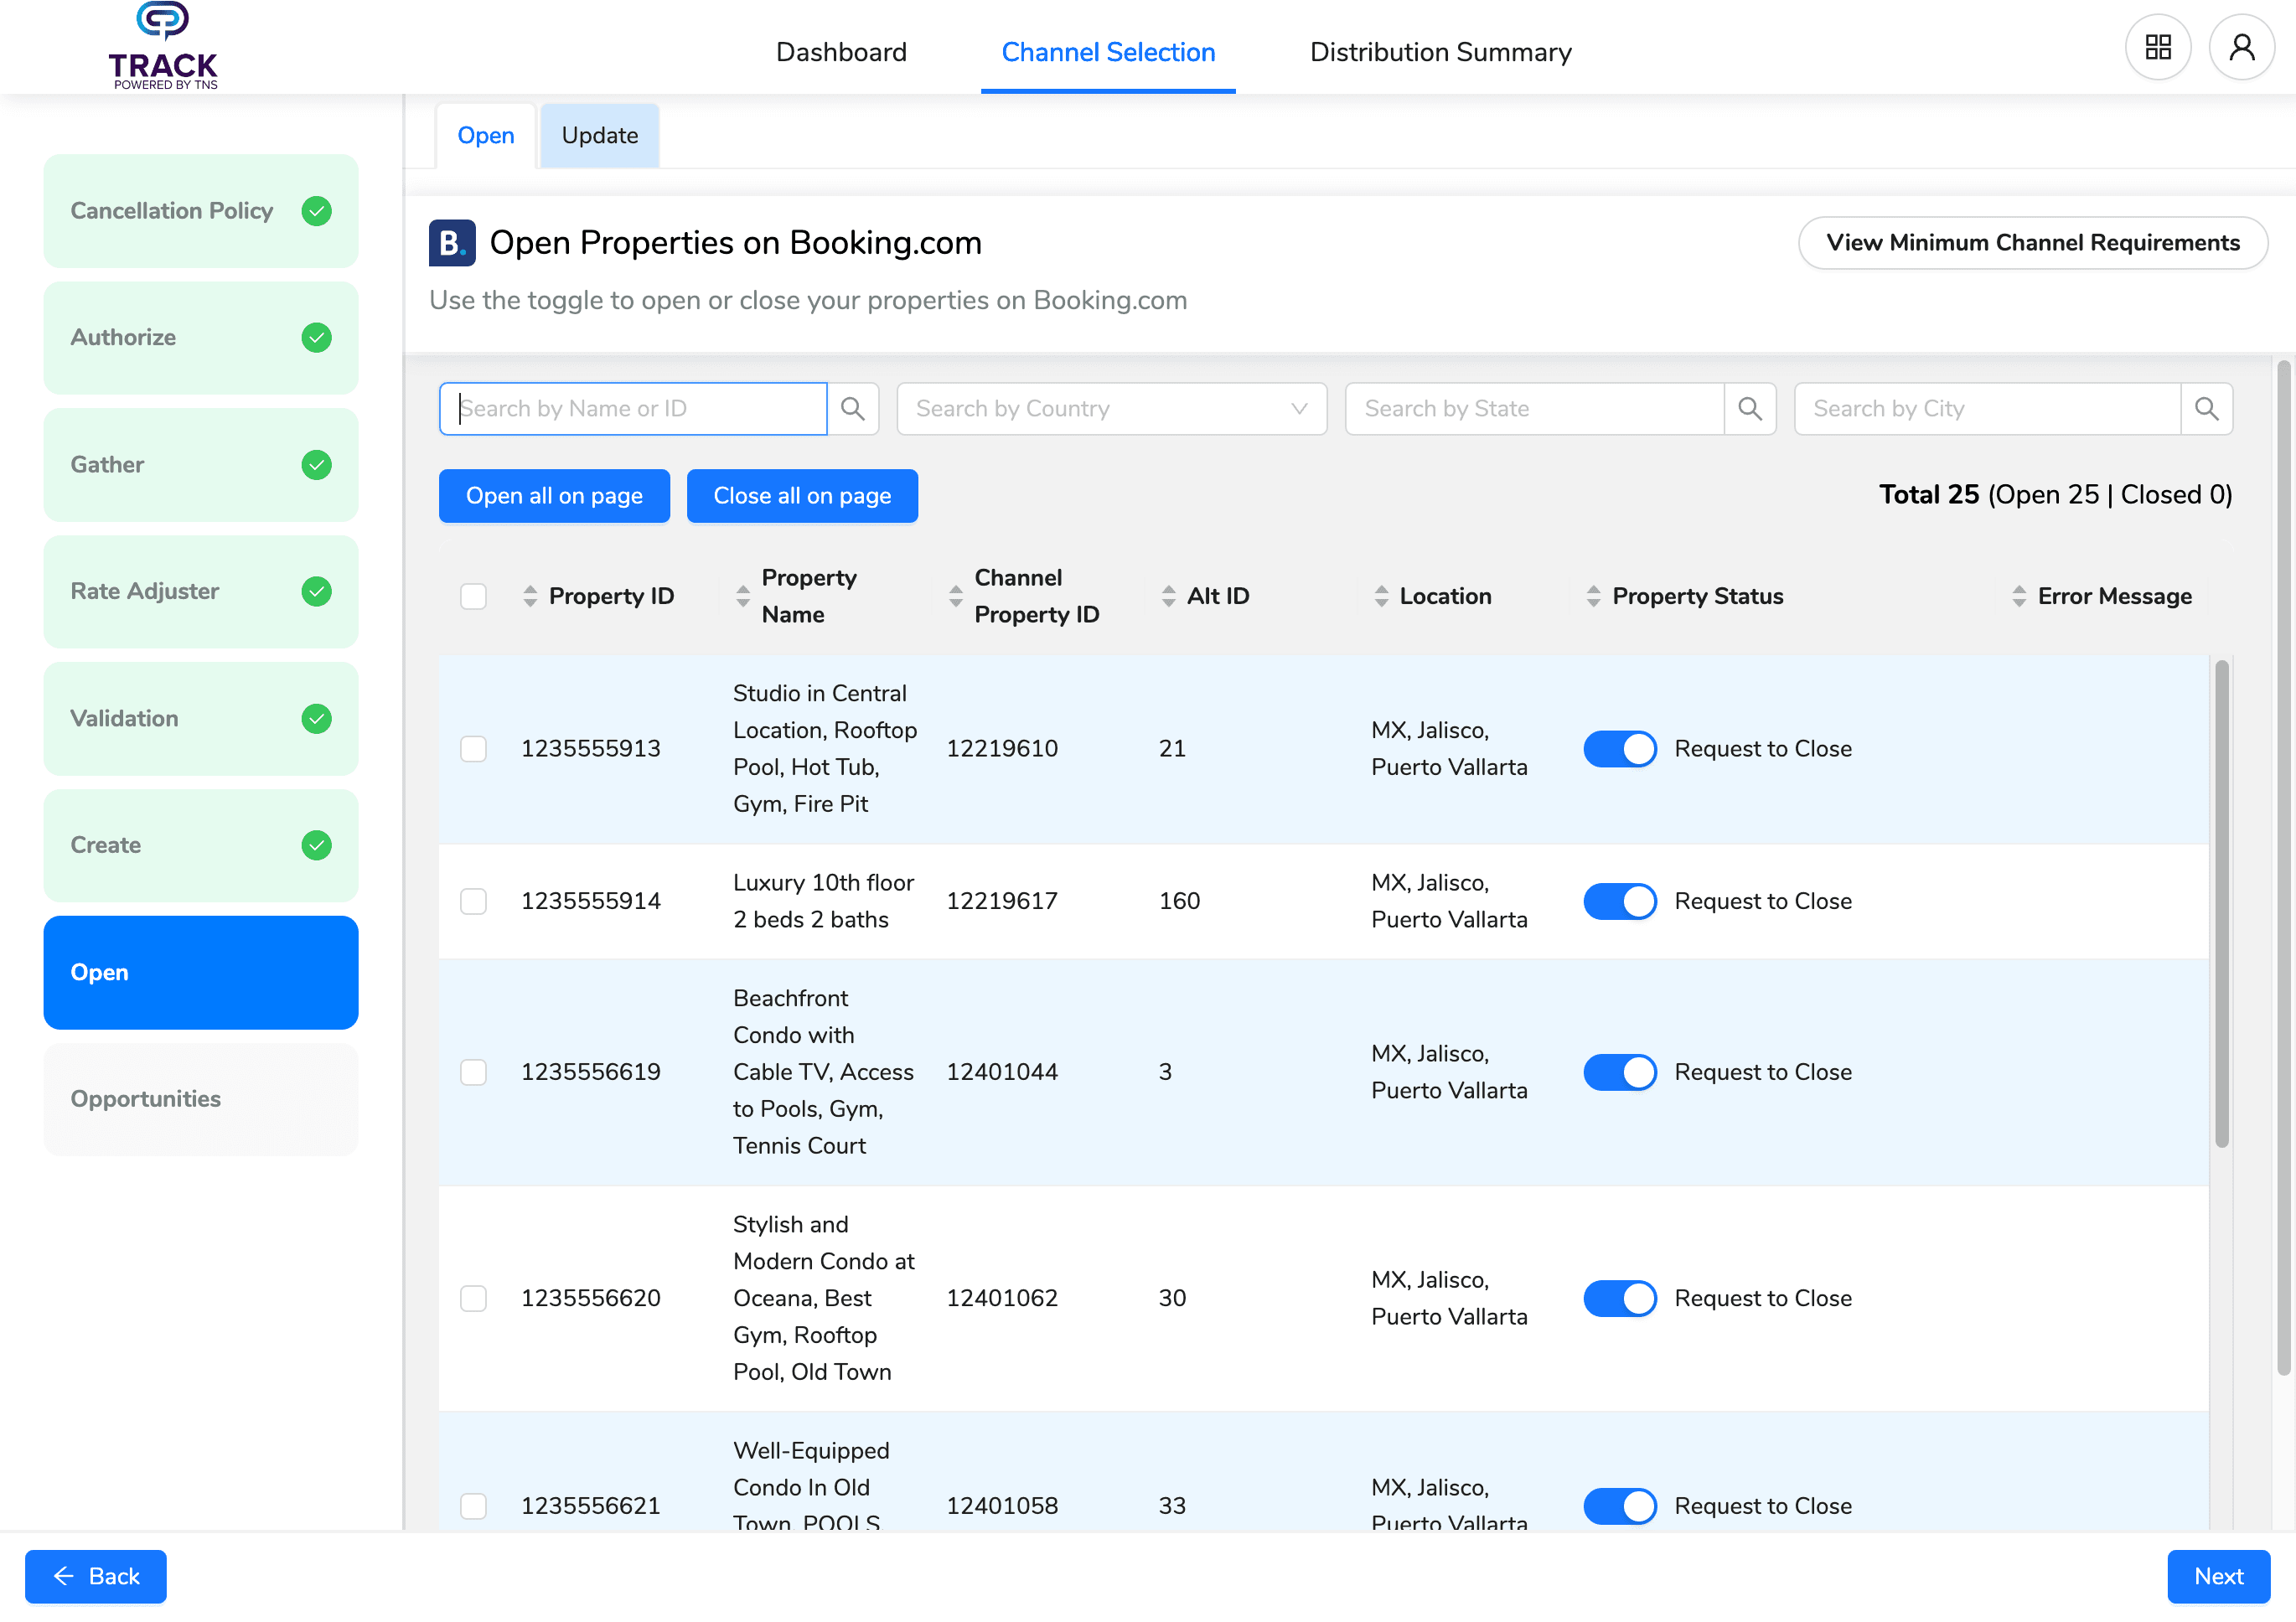Go to the Dashboard tab
2296x1622 pixels.
point(842,52)
